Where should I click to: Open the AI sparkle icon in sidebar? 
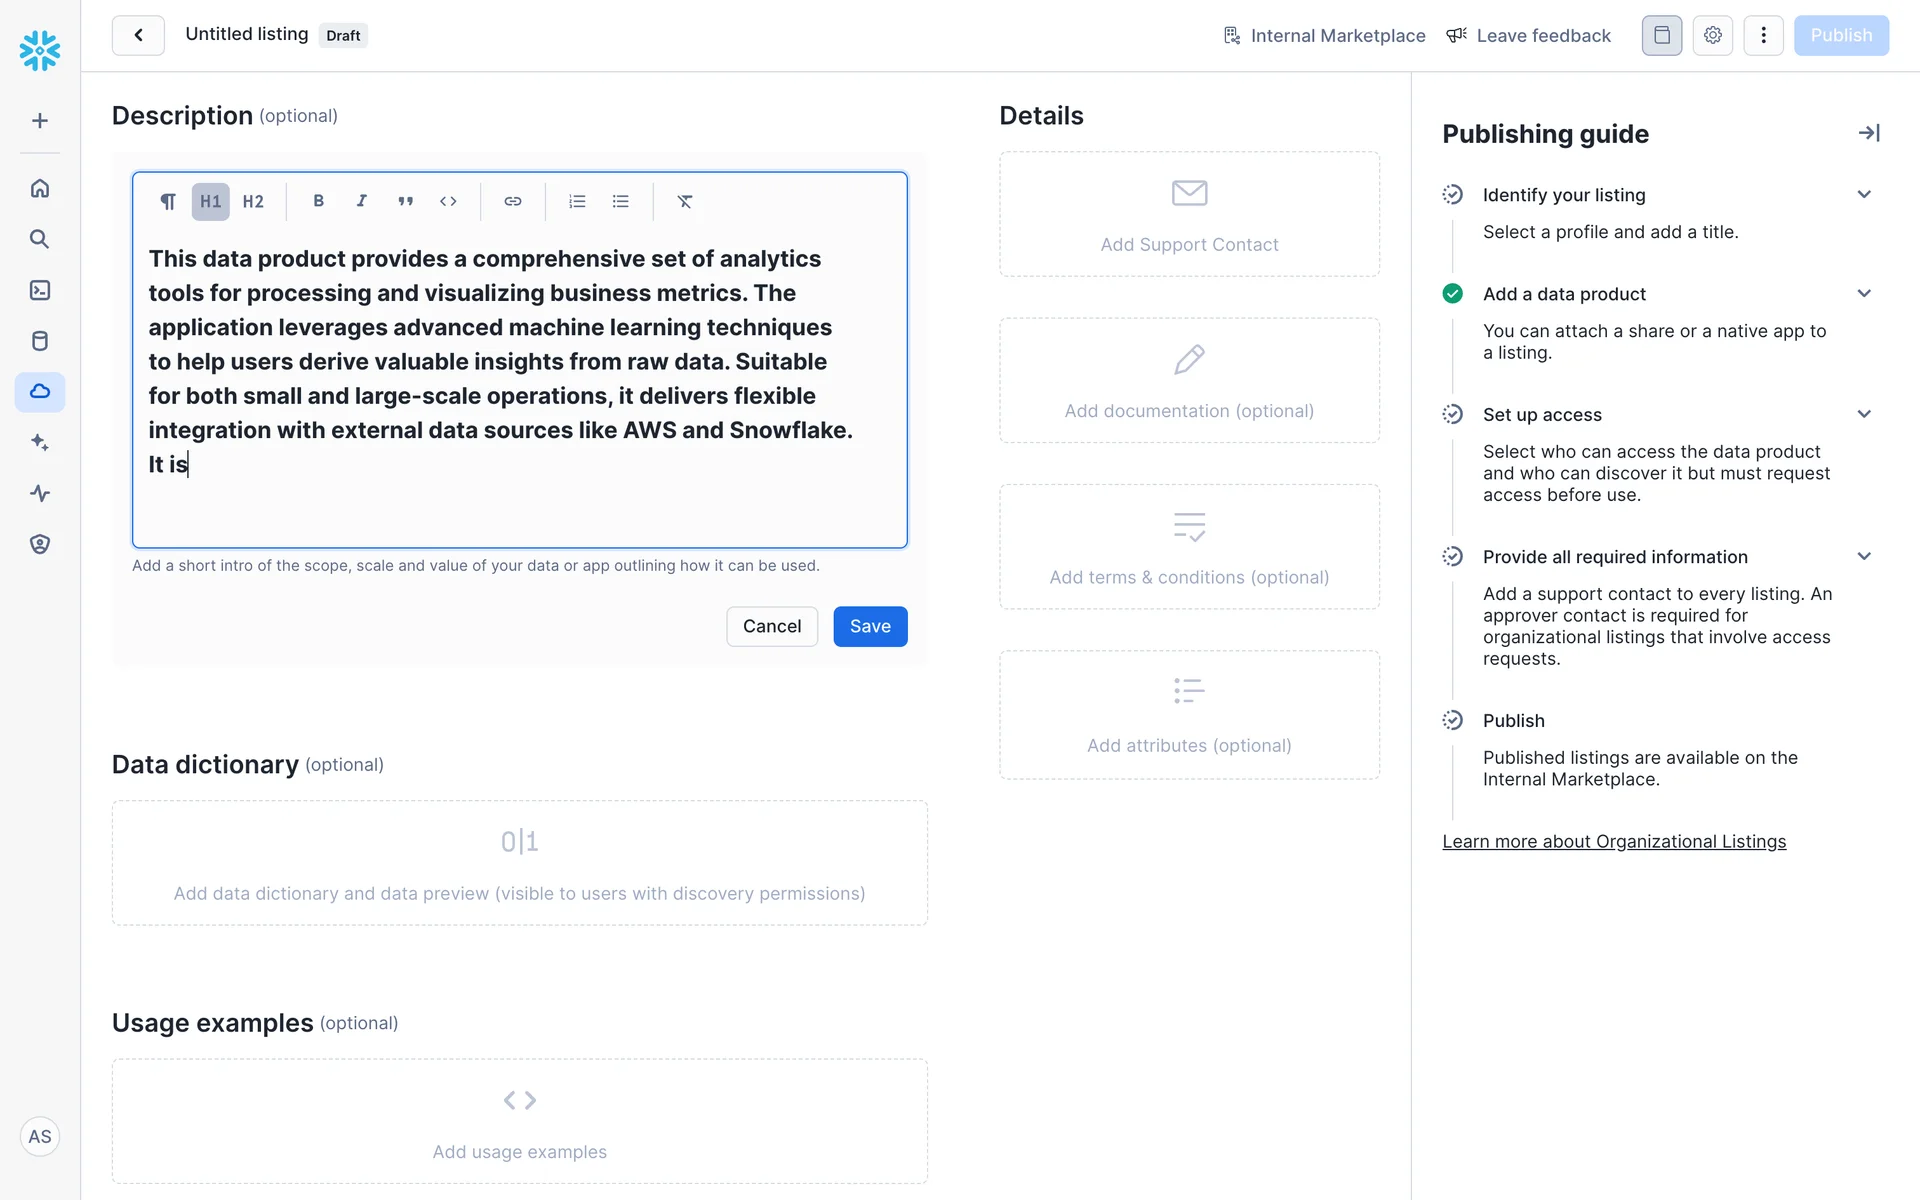(40, 442)
